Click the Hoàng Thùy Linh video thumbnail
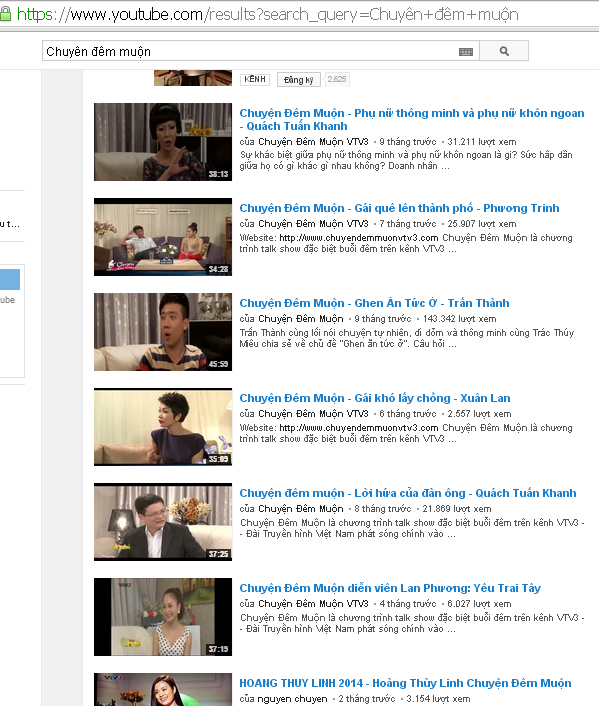The image size is (599, 706). (163, 689)
